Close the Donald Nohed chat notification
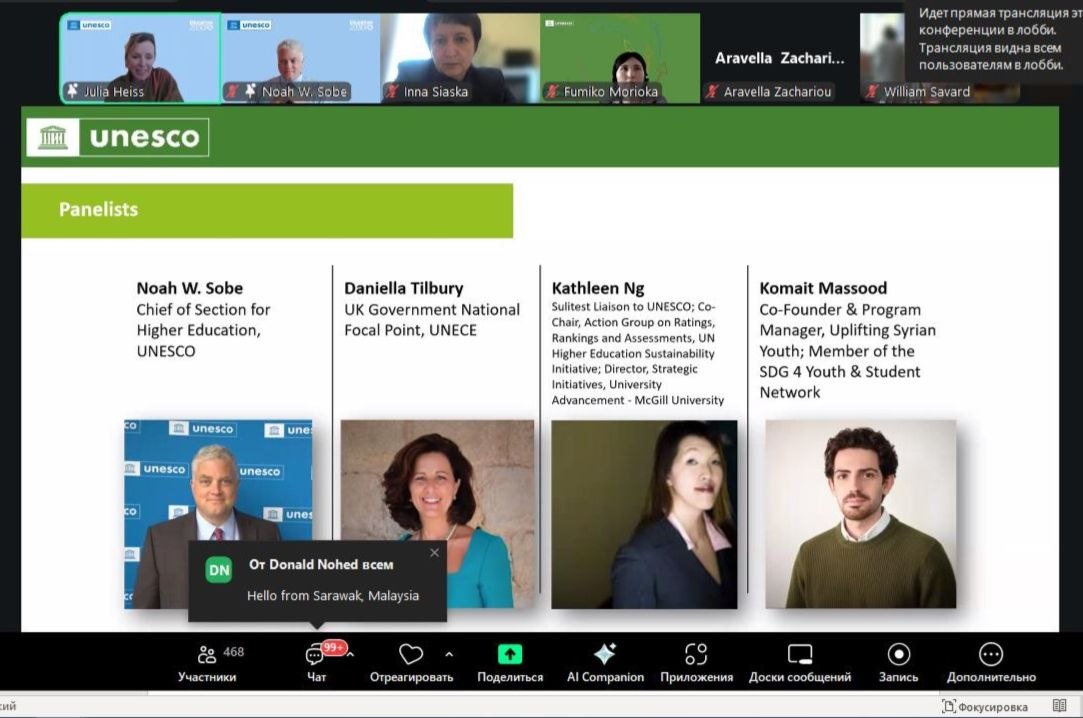1083x718 pixels. (434, 552)
